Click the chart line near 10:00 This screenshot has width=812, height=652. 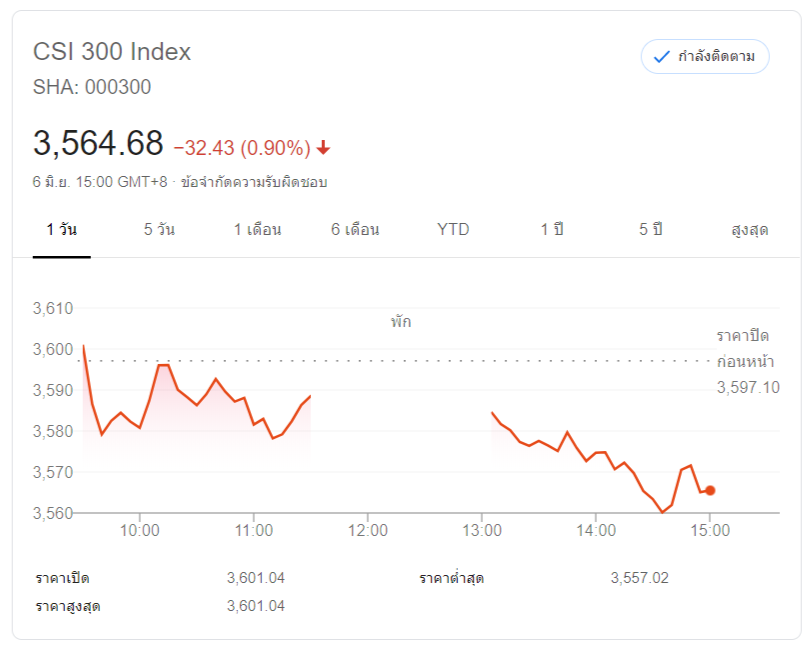coord(140,427)
